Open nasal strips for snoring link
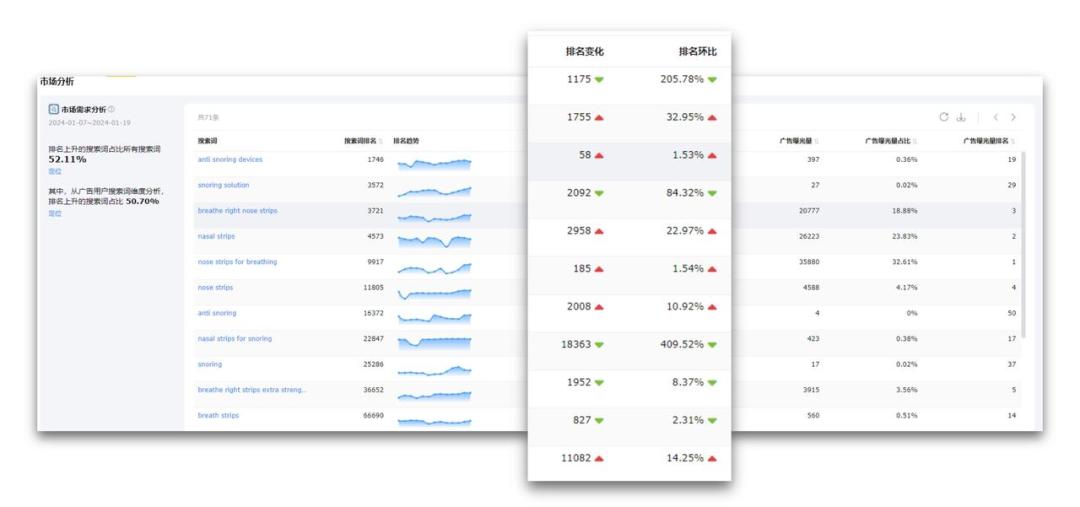 pos(235,339)
